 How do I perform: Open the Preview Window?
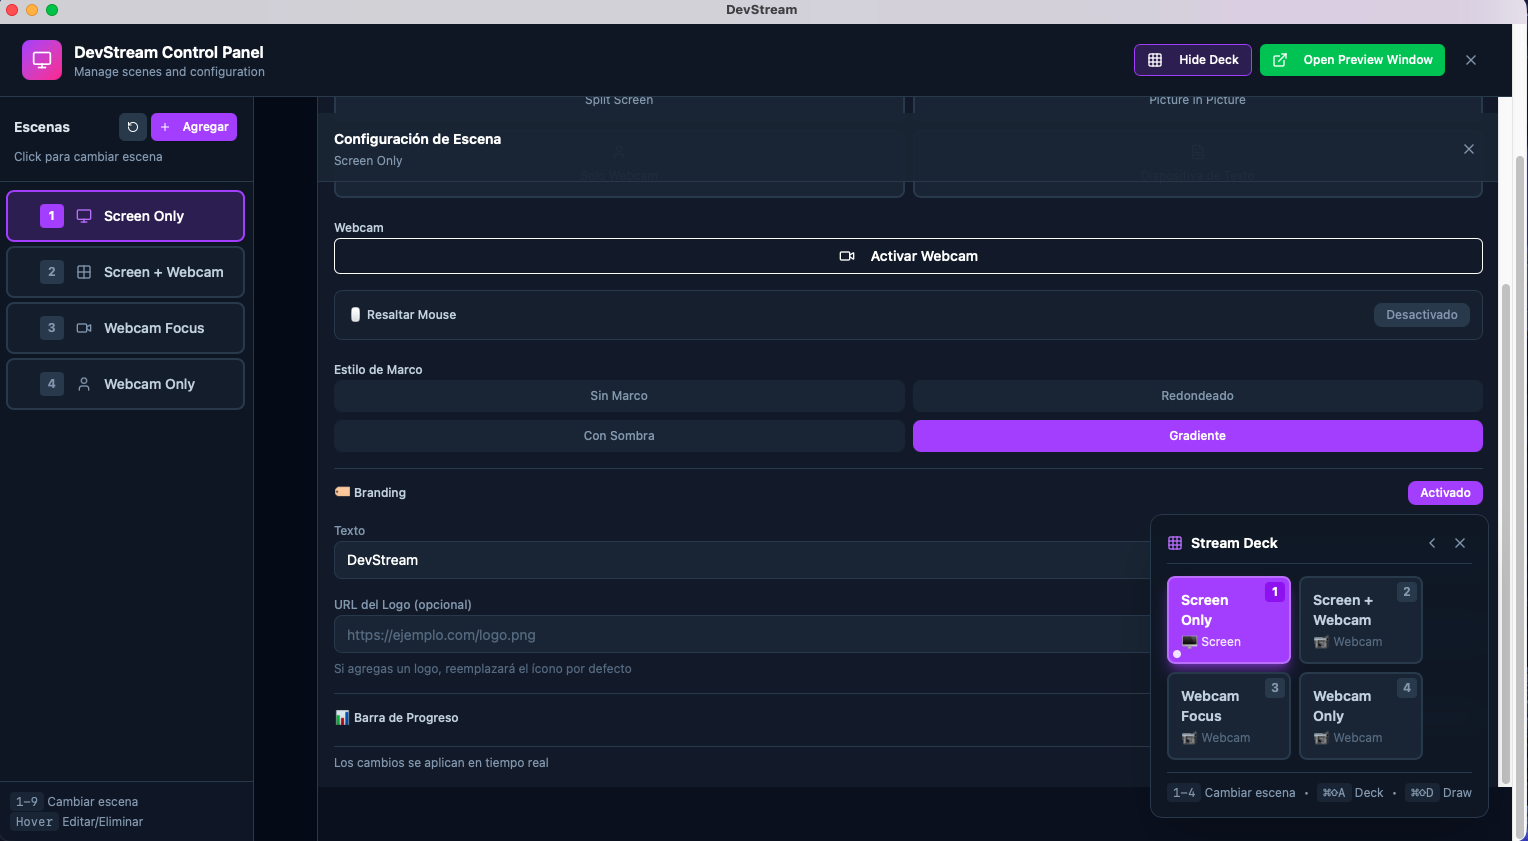click(1352, 60)
